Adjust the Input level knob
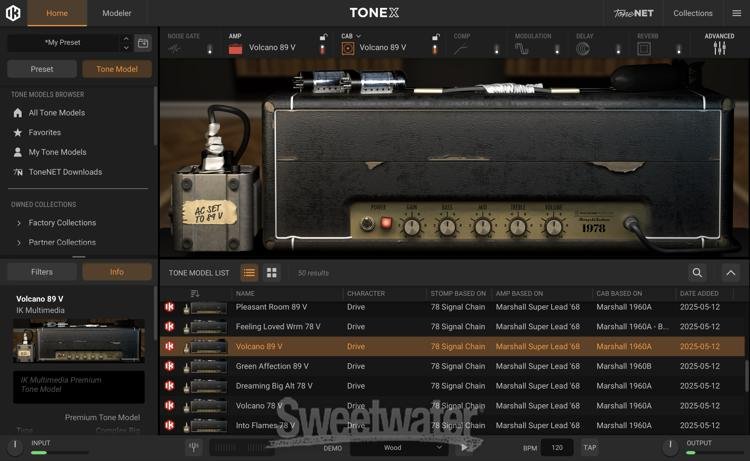Viewport: 750px width, 461px height. (14, 447)
